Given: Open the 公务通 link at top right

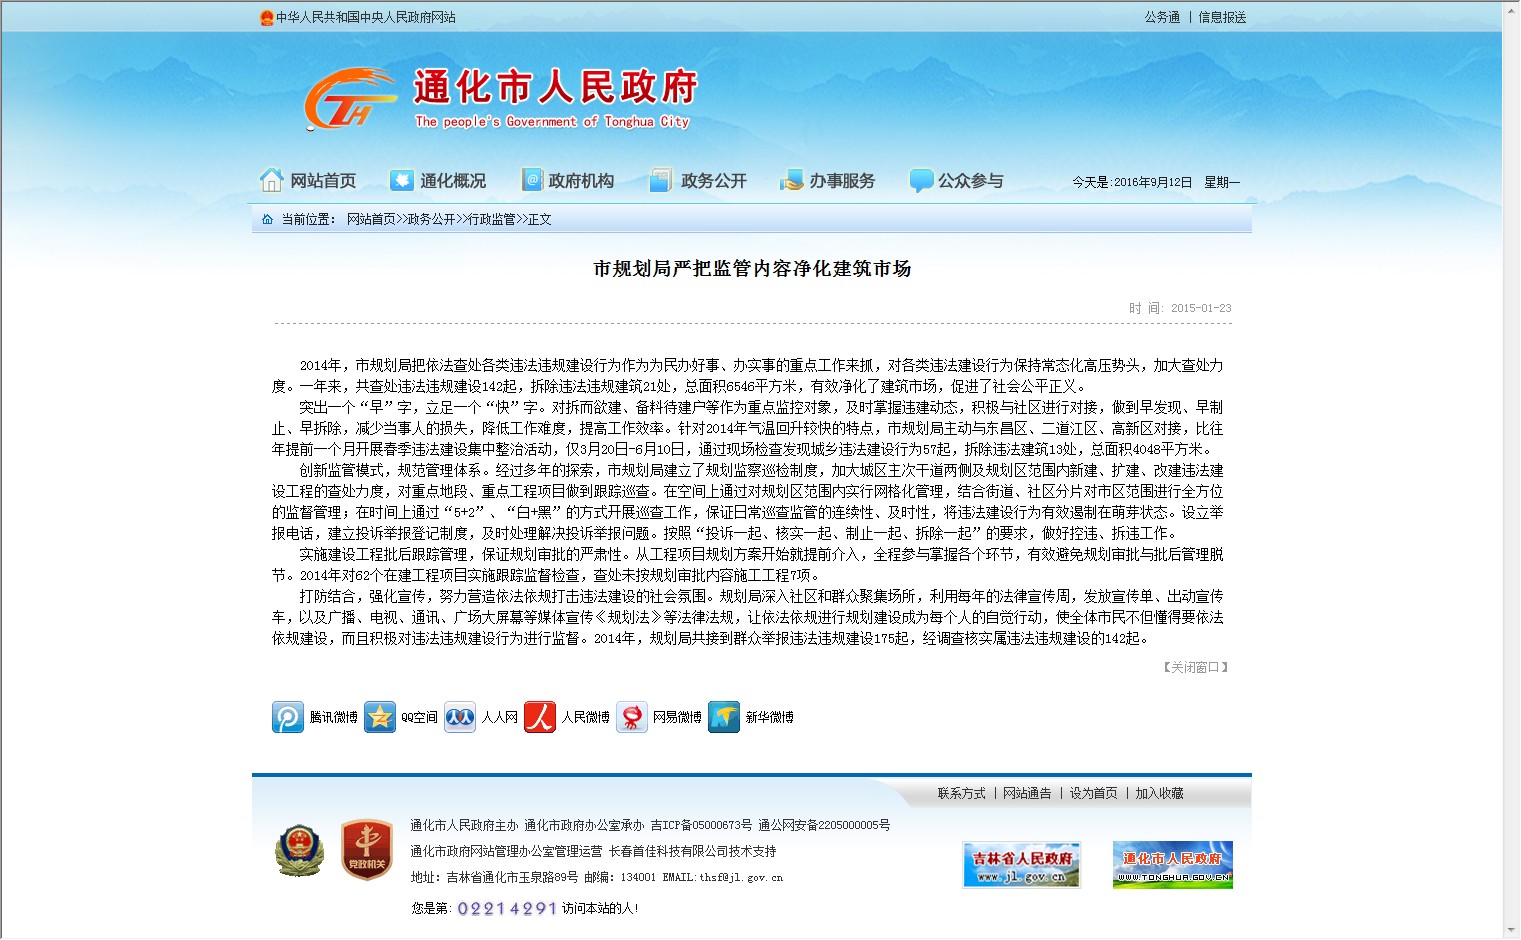Looking at the screenshot, I should 1162,17.
